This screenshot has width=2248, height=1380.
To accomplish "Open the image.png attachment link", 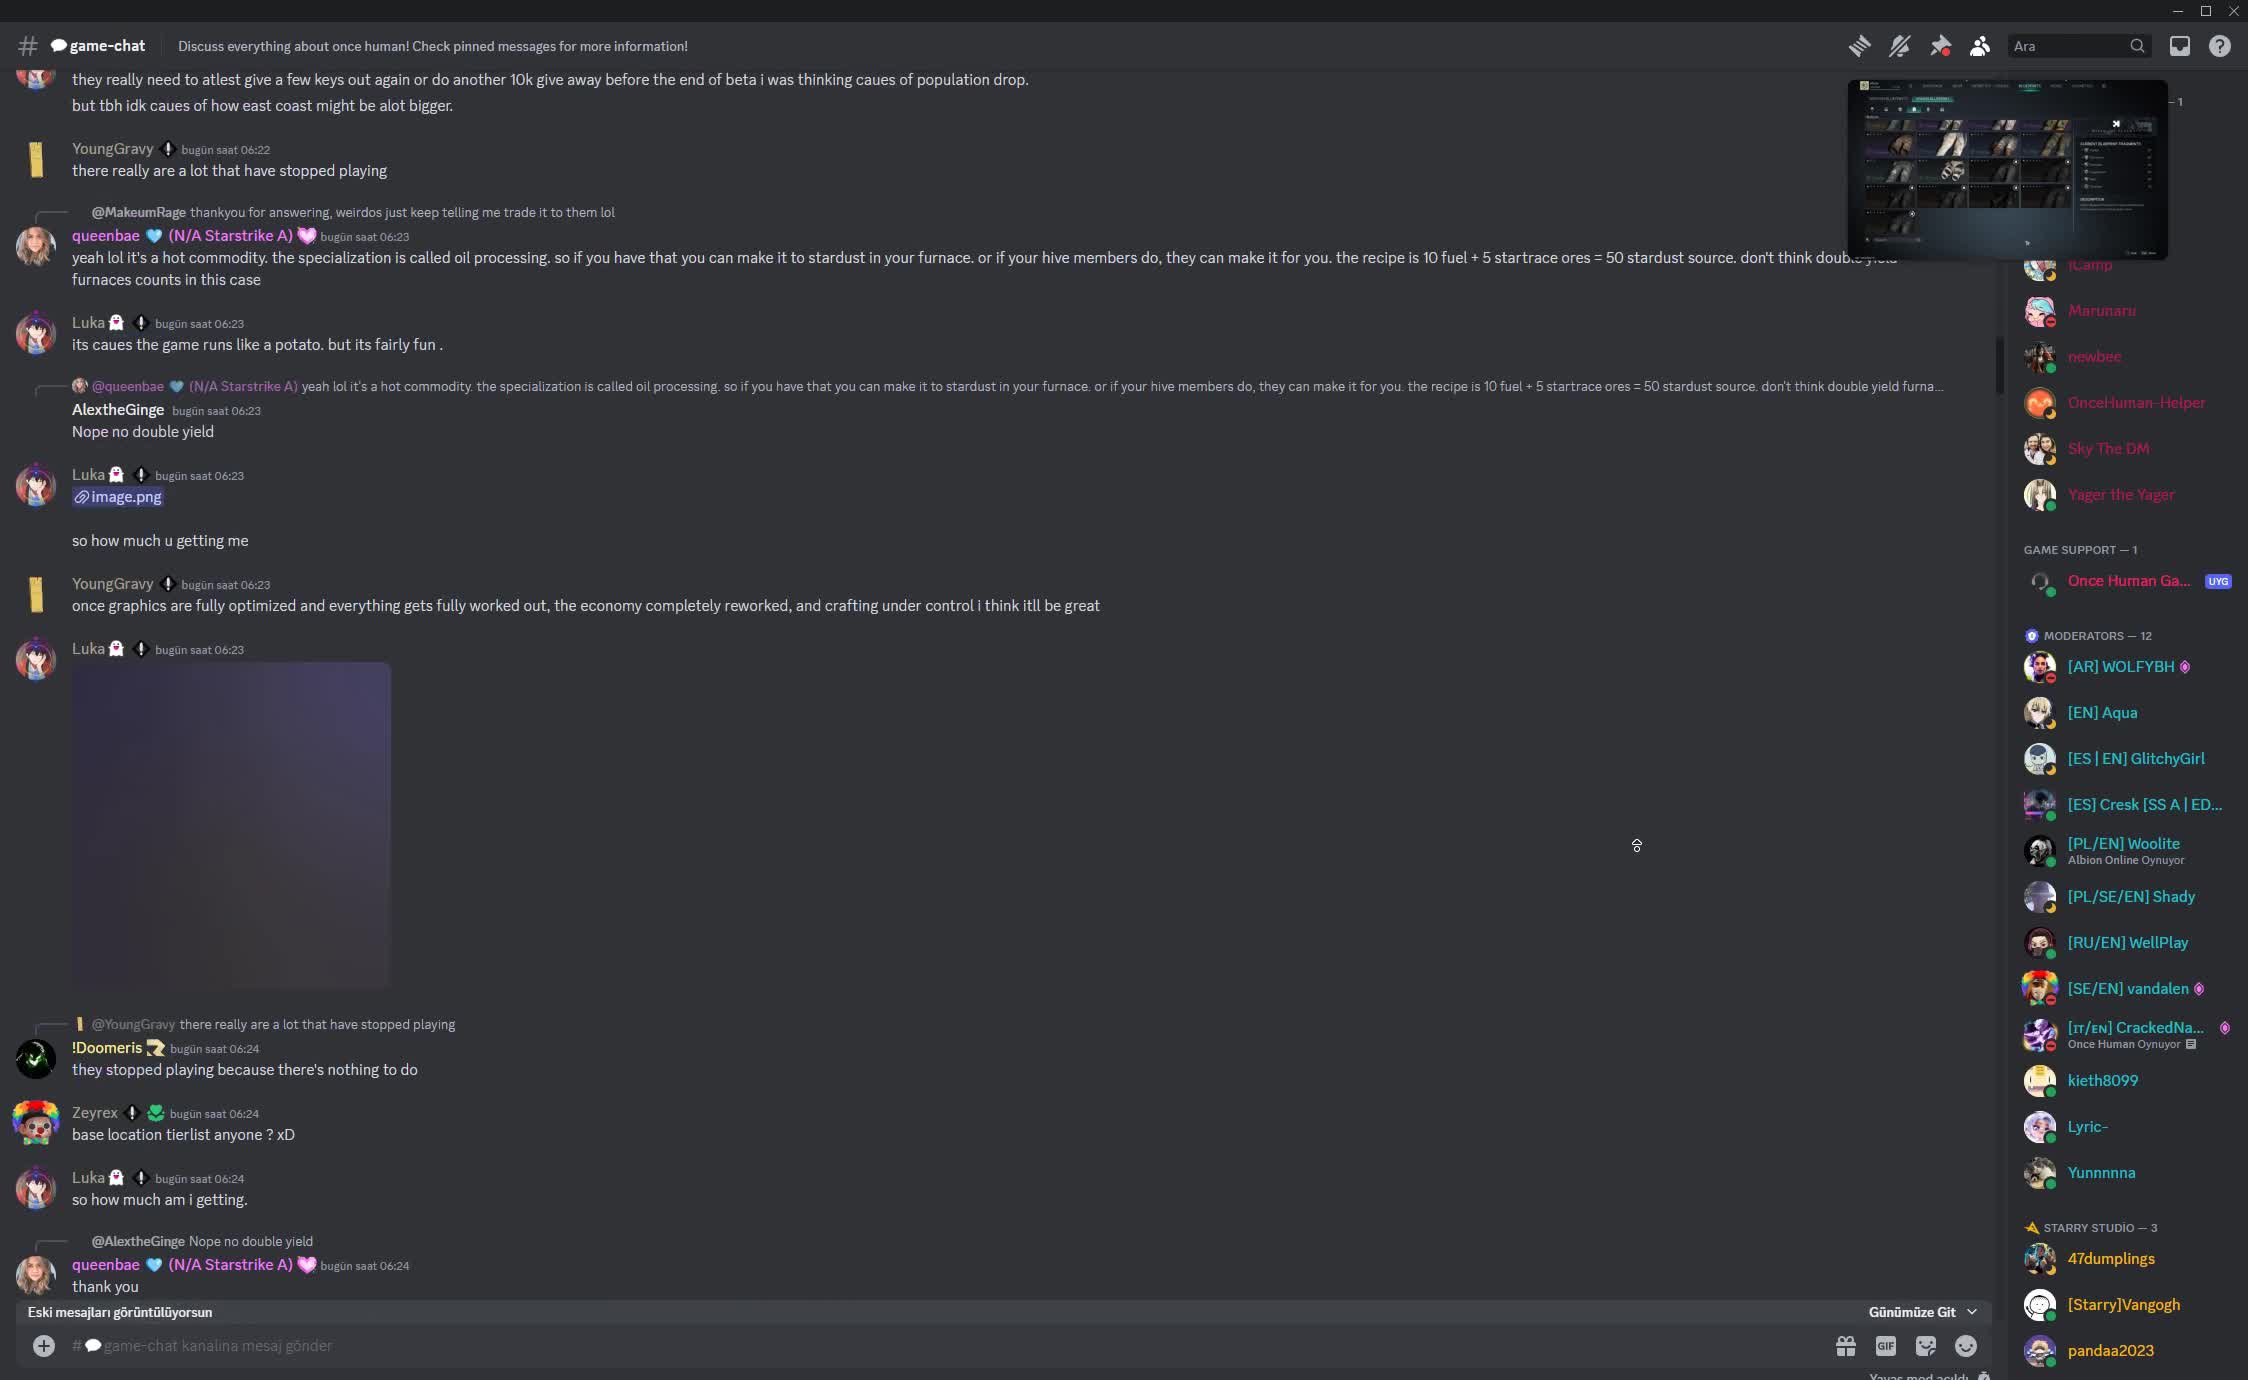I will click(x=125, y=497).
